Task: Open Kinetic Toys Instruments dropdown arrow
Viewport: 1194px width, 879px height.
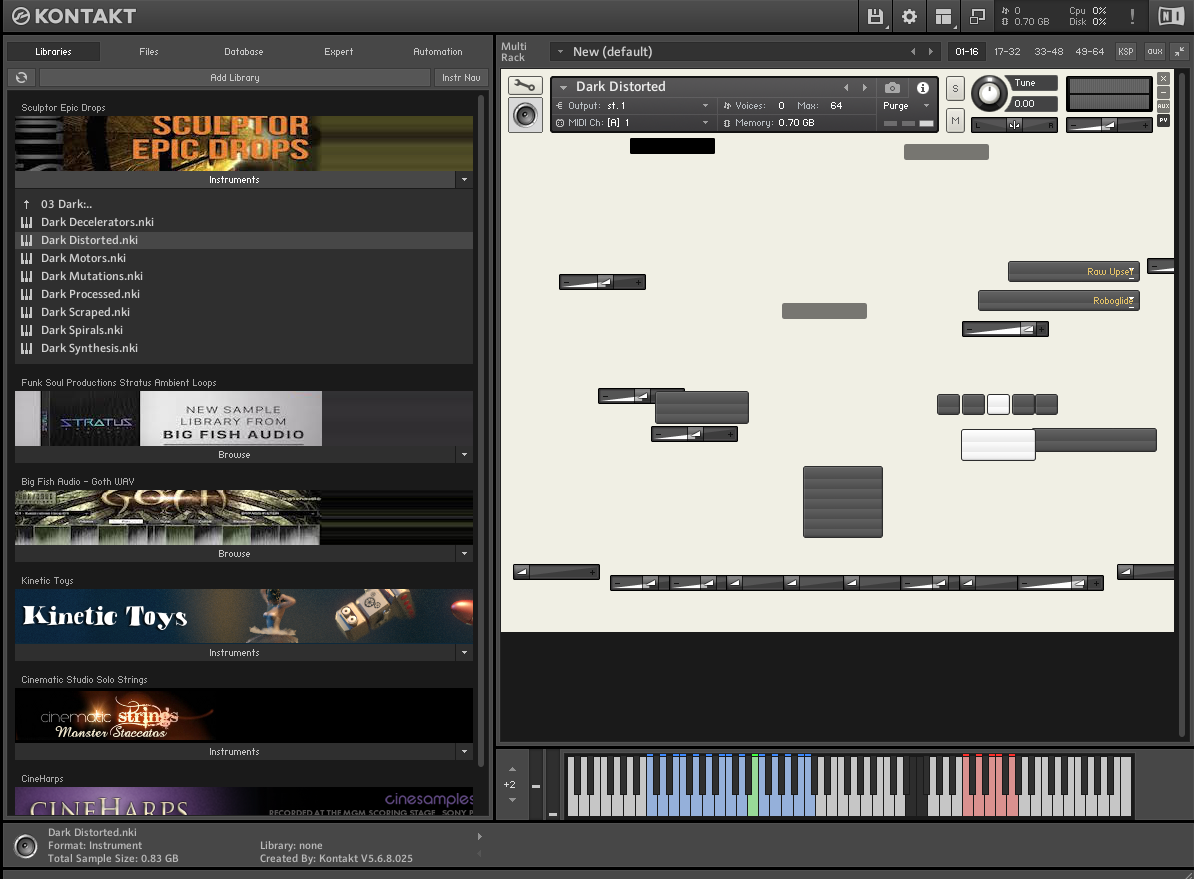Action: pyautogui.click(x=465, y=653)
